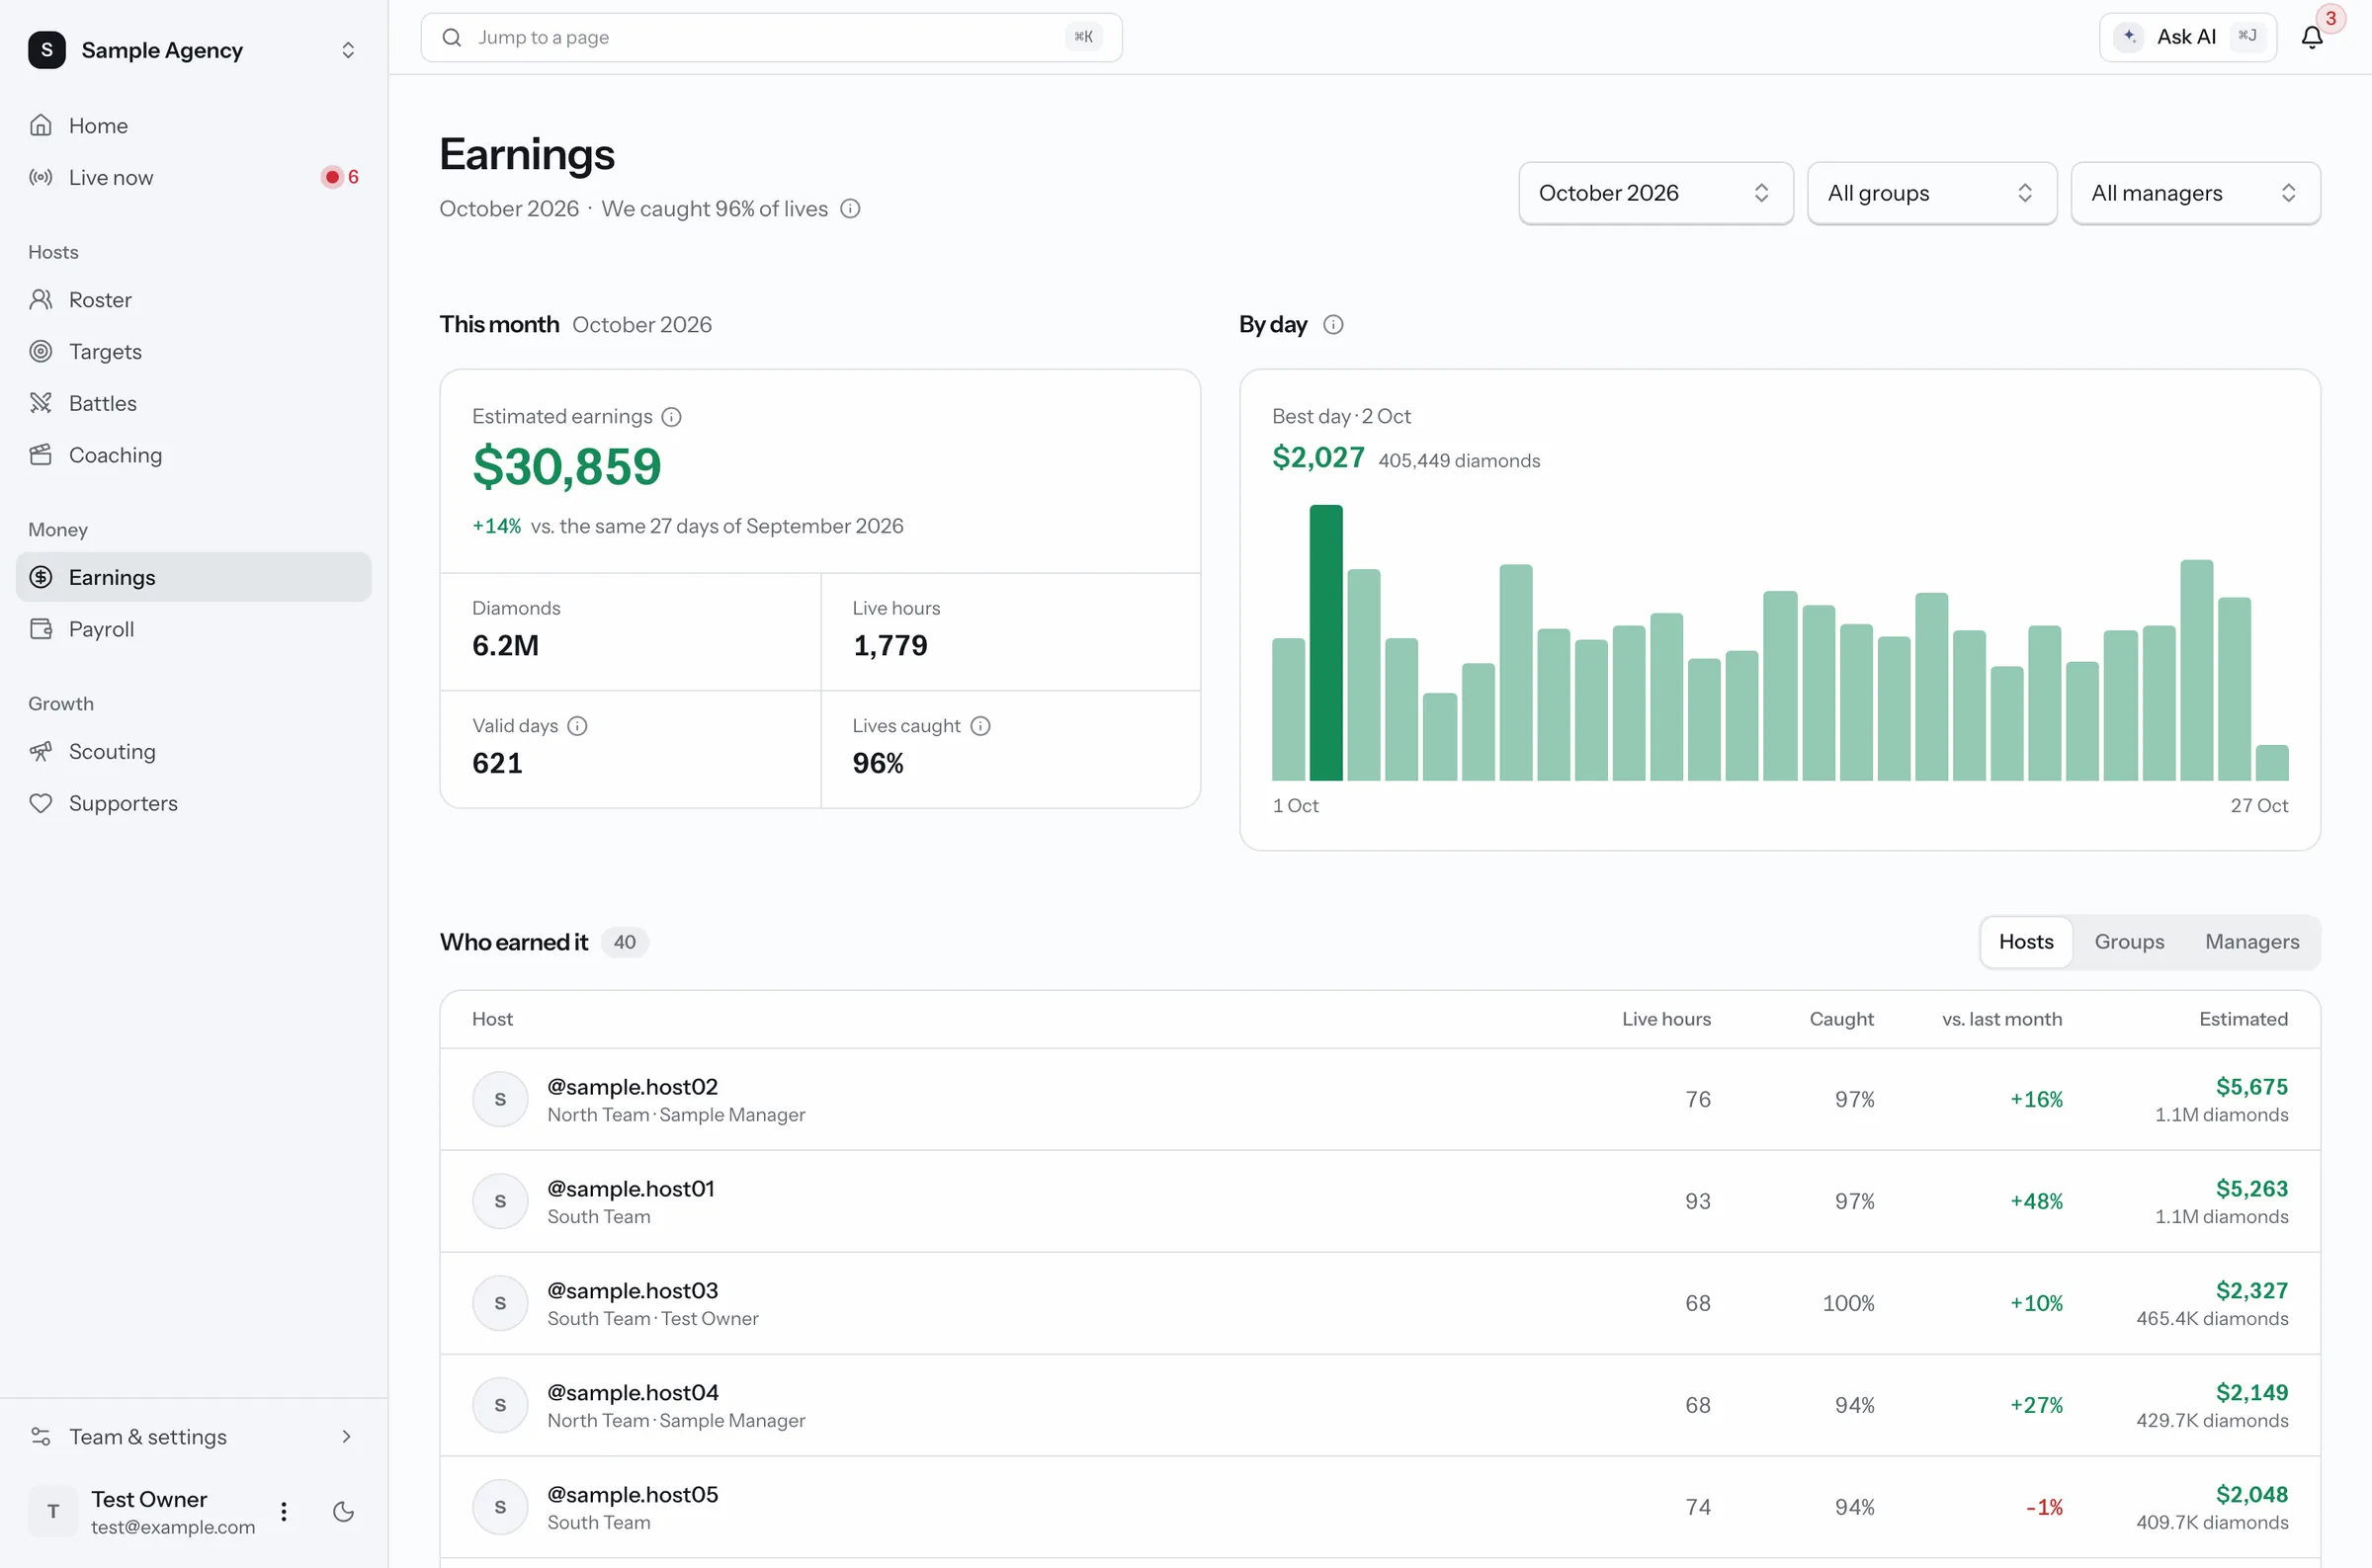This screenshot has width=2372, height=1568.
Task: Click the Live now red count badge
Action: (340, 177)
